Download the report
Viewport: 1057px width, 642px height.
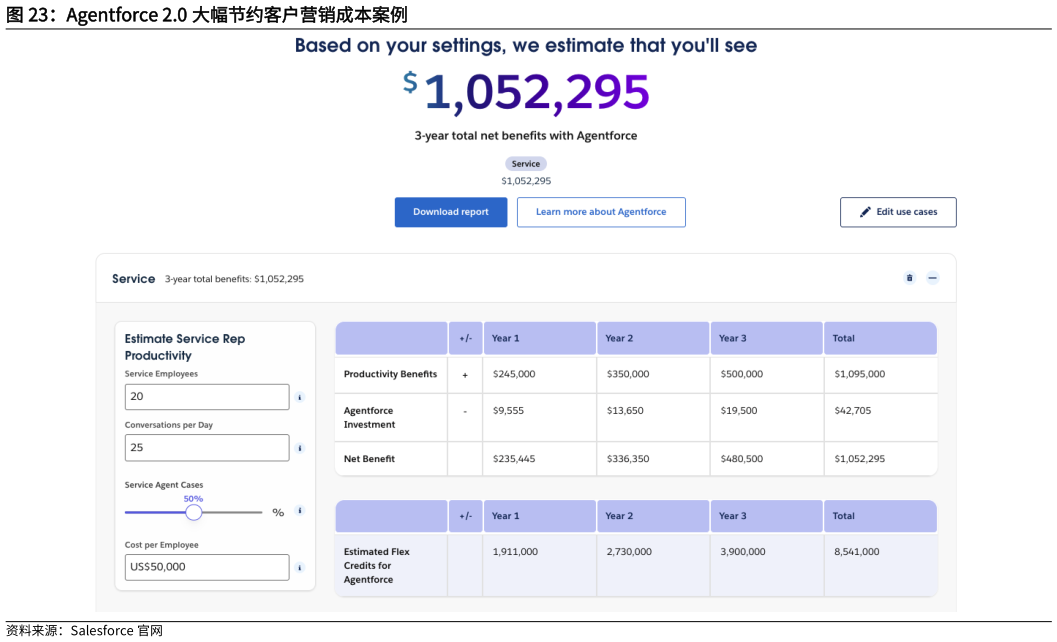(450, 212)
